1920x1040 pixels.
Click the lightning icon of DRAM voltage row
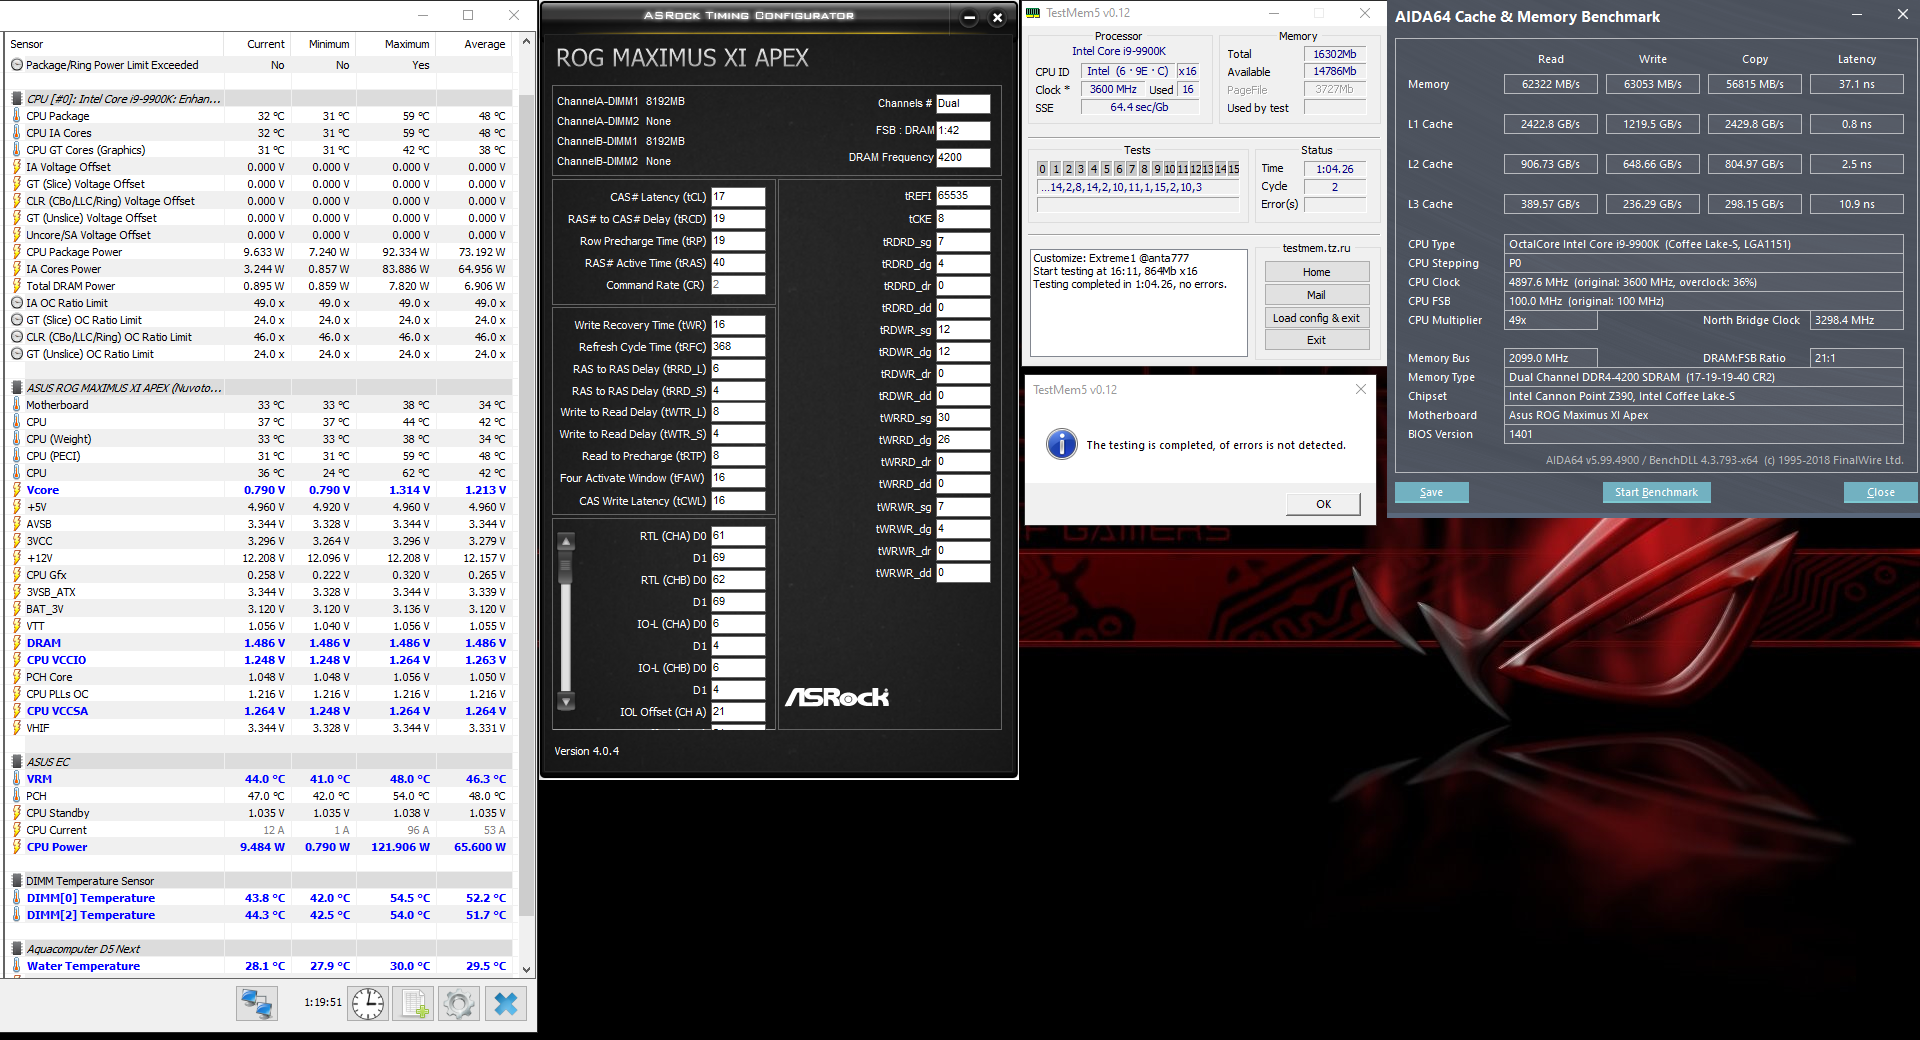(x=17, y=643)
